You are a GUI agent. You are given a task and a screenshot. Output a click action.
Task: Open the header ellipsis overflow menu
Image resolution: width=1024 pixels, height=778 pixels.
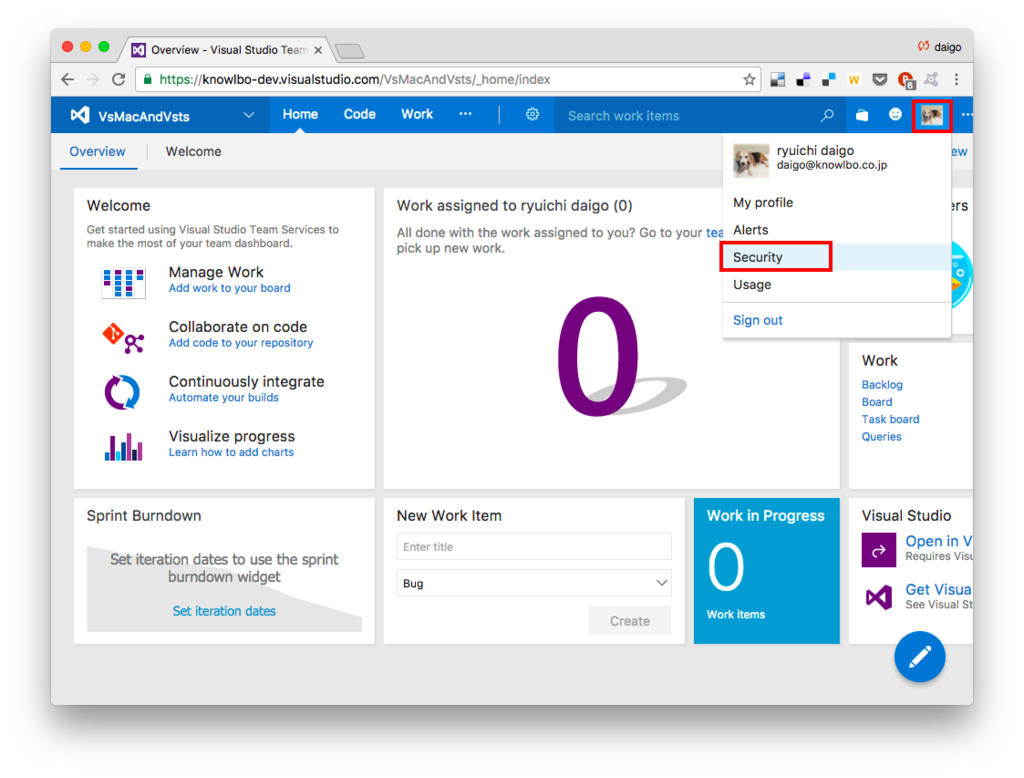coord(966,115)
